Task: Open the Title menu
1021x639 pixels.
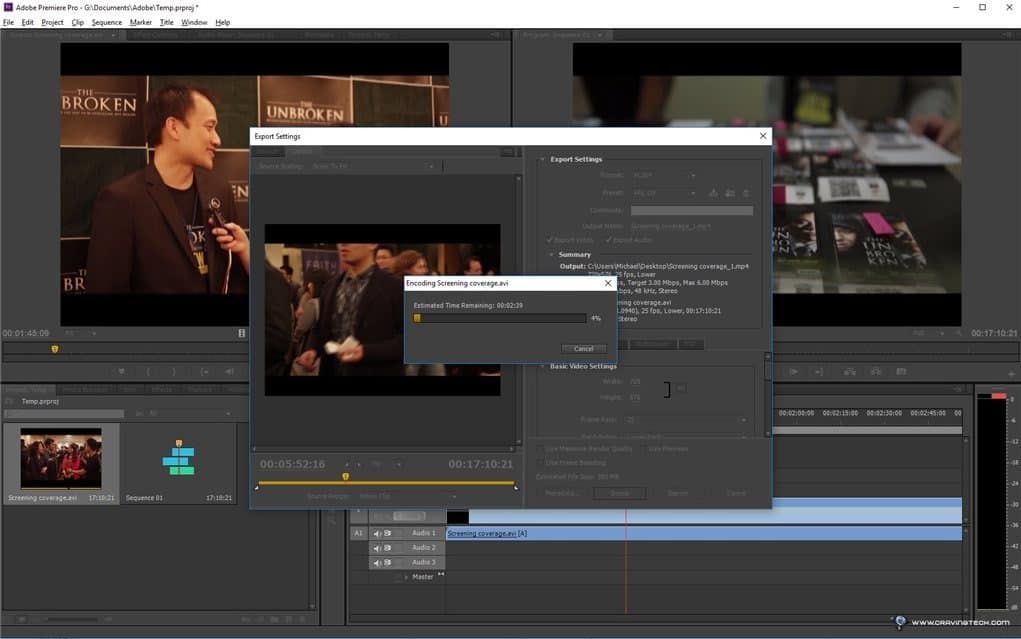Action: pos(167,22)
